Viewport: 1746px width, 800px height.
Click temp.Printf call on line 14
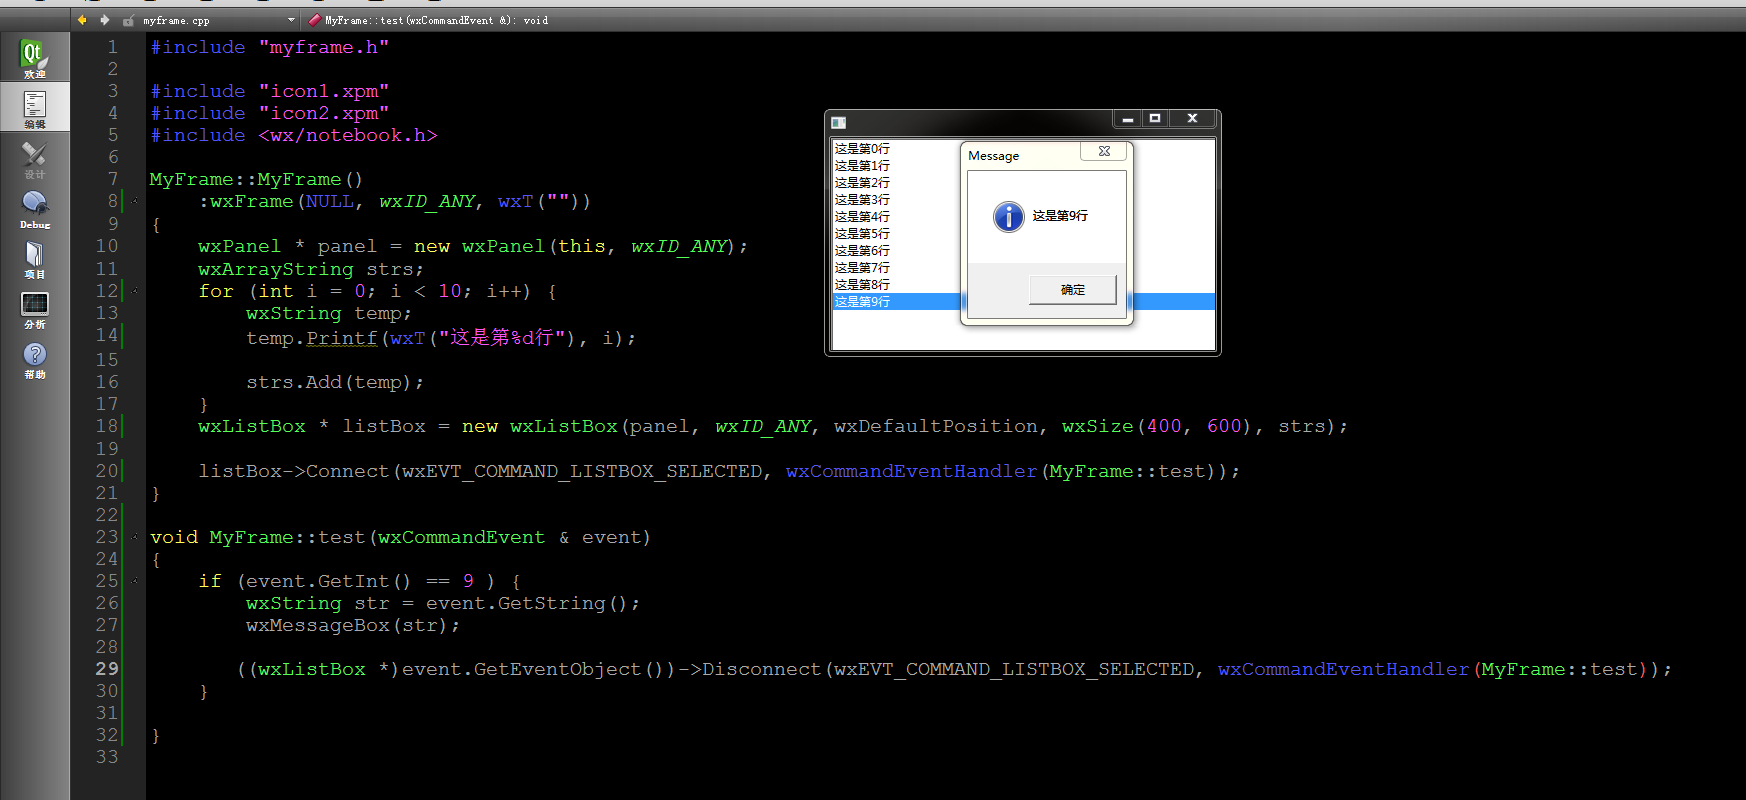point(312,338)
